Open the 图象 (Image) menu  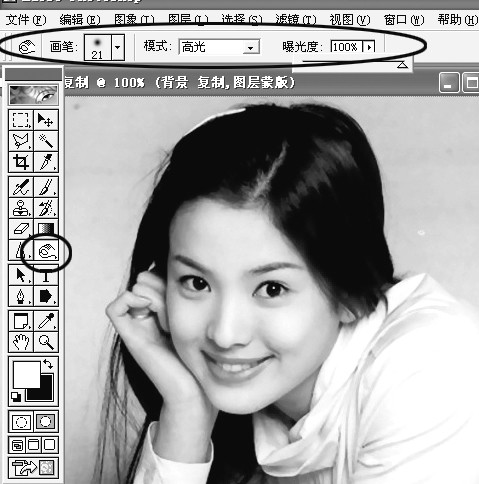point(134,20)
